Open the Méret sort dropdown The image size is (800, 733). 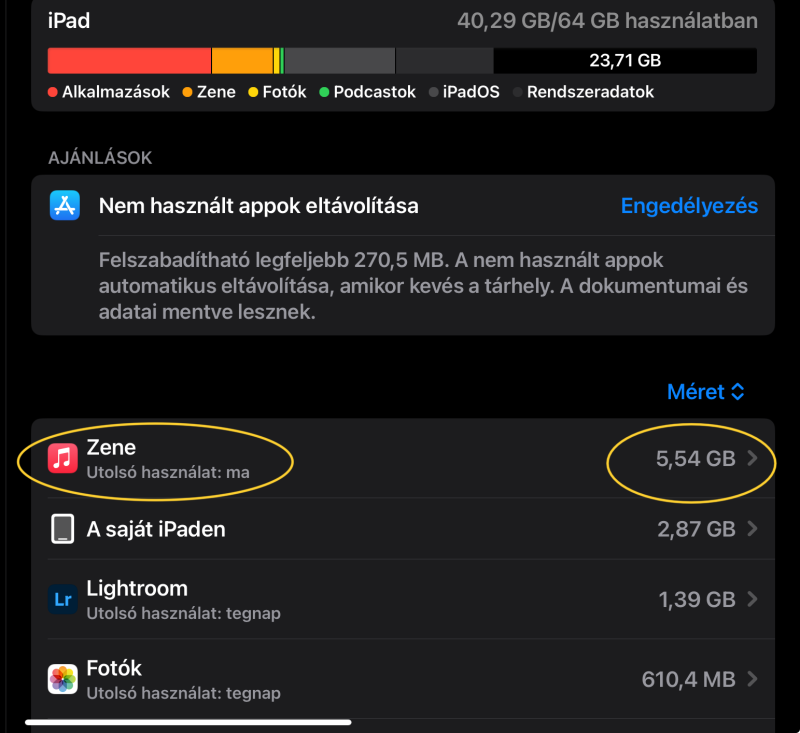click(x=706, y=392)
